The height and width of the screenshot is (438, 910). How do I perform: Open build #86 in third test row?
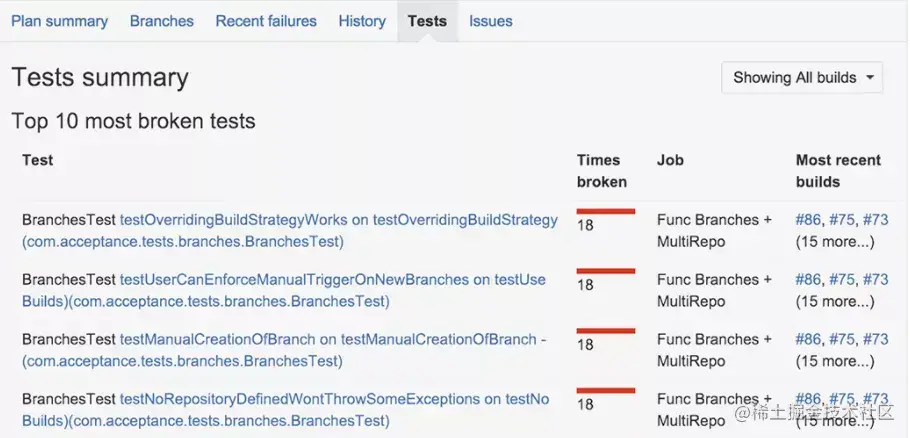(x=807, y=340)
